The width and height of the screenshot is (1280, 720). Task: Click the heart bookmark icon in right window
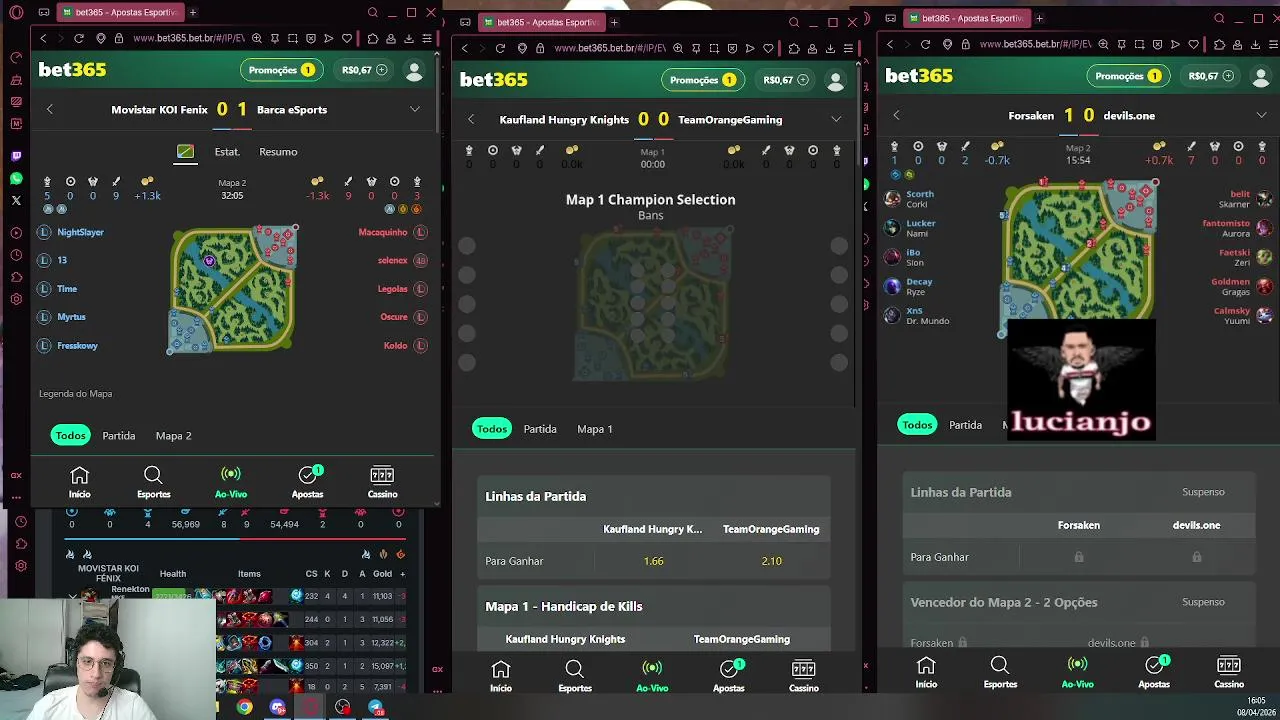(1193, 44)
